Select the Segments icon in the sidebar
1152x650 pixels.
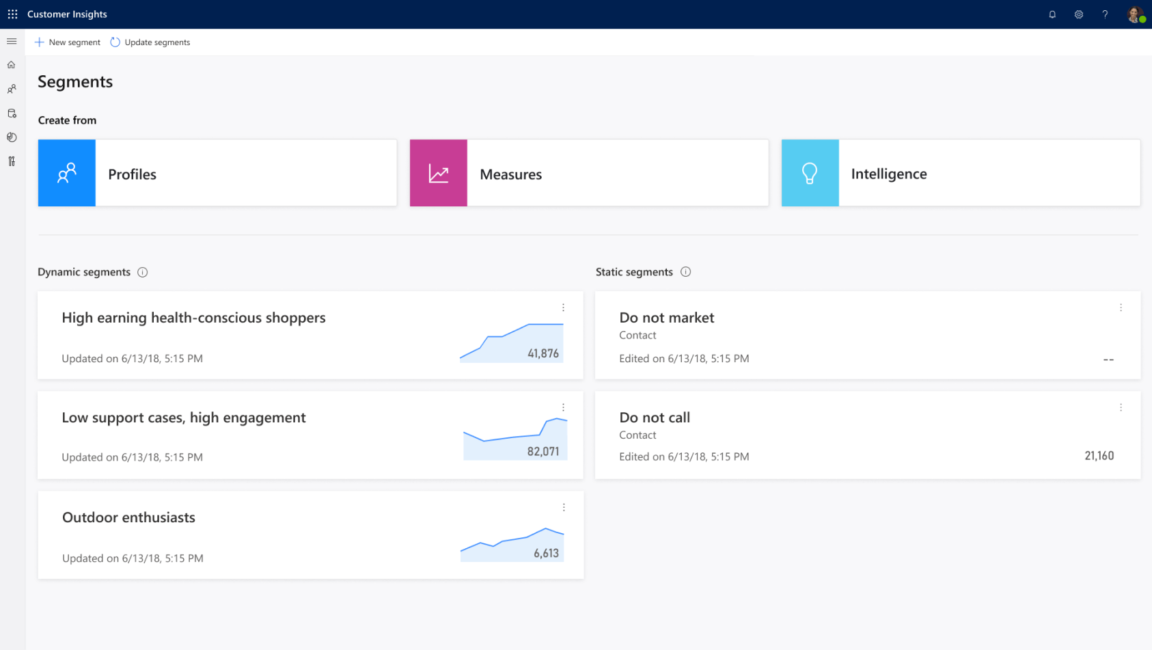pos(11,161)
